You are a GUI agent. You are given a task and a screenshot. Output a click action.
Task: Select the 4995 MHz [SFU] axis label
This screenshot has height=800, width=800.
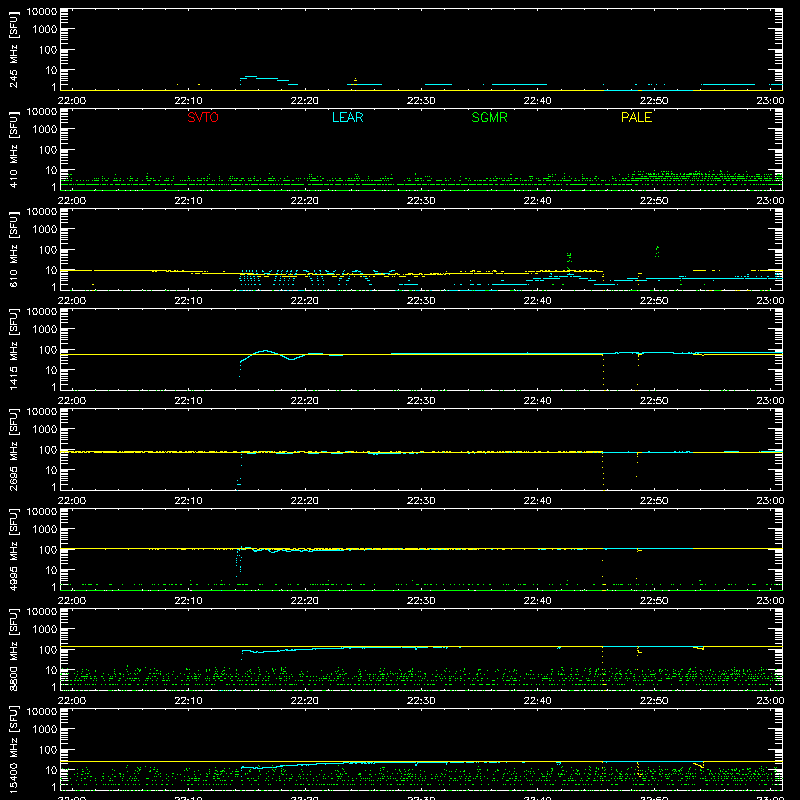point(13,550)
